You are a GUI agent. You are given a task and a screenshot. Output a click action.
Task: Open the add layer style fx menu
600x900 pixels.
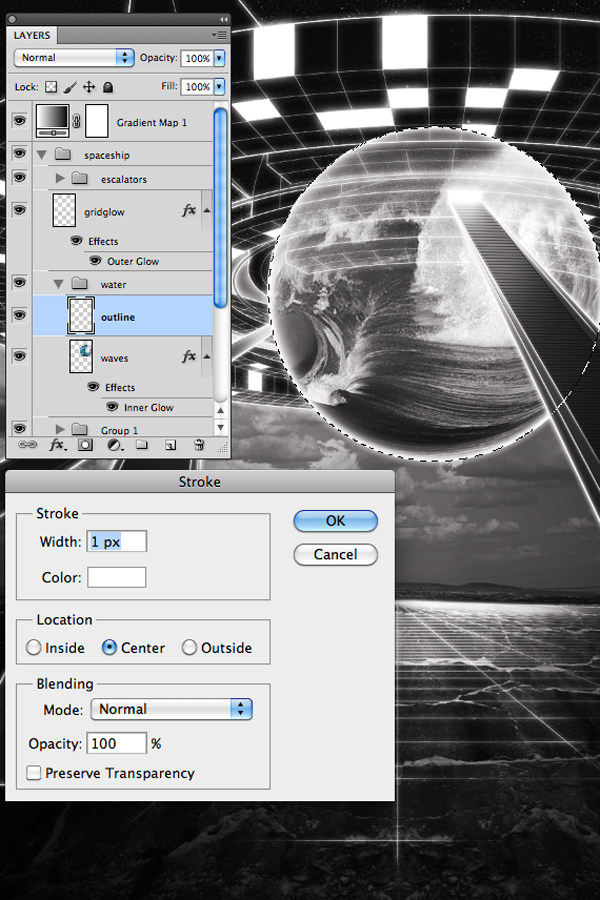coord(57,445)
